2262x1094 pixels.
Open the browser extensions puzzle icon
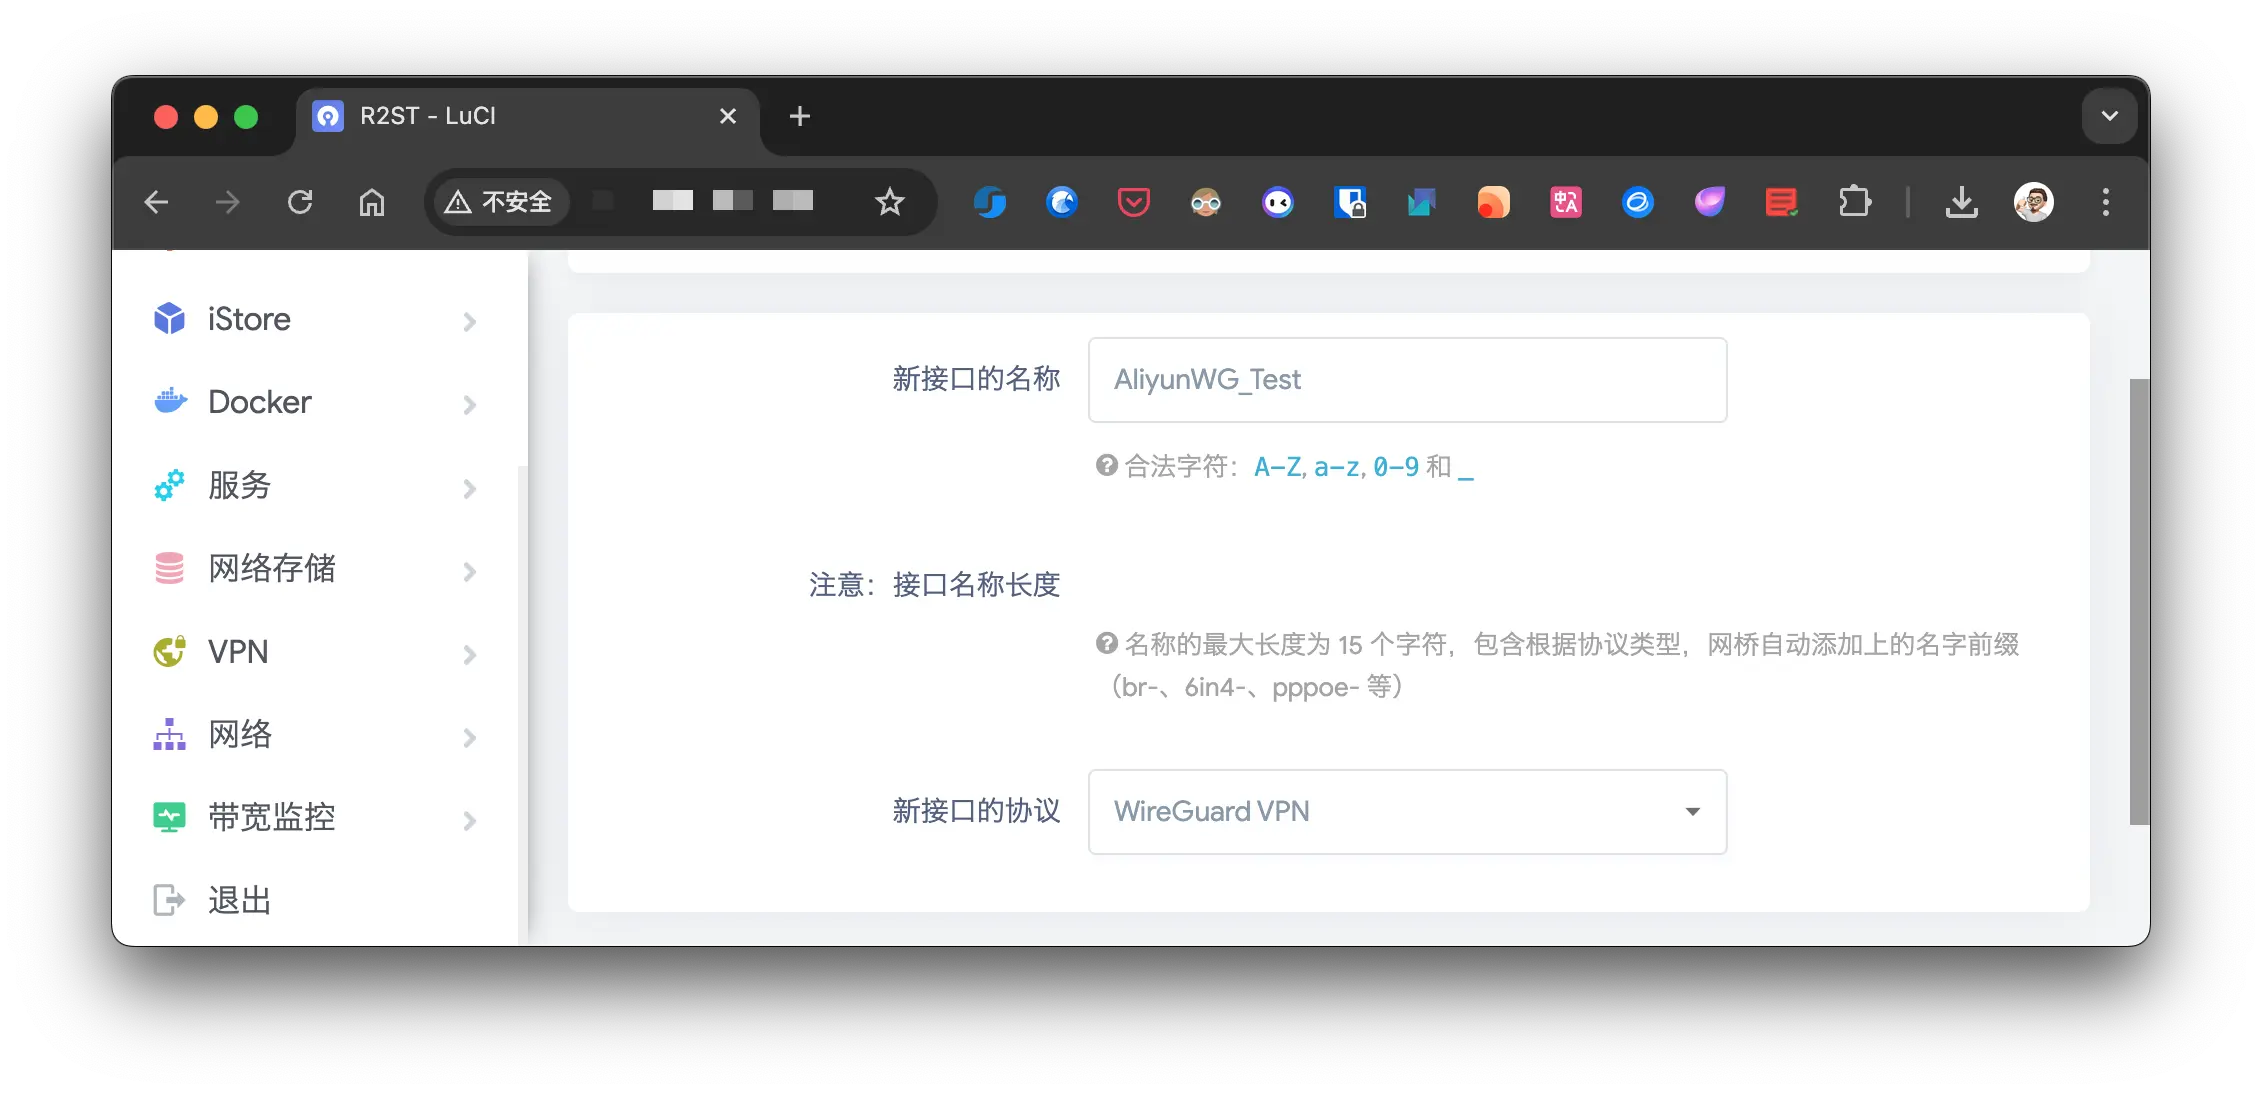1854,202
